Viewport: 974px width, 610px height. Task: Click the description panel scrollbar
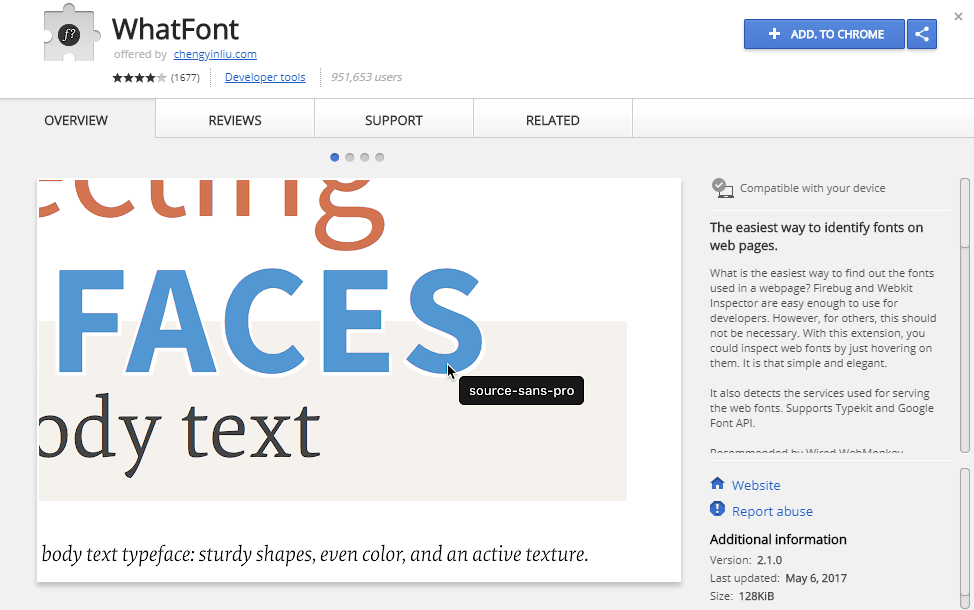964,213
